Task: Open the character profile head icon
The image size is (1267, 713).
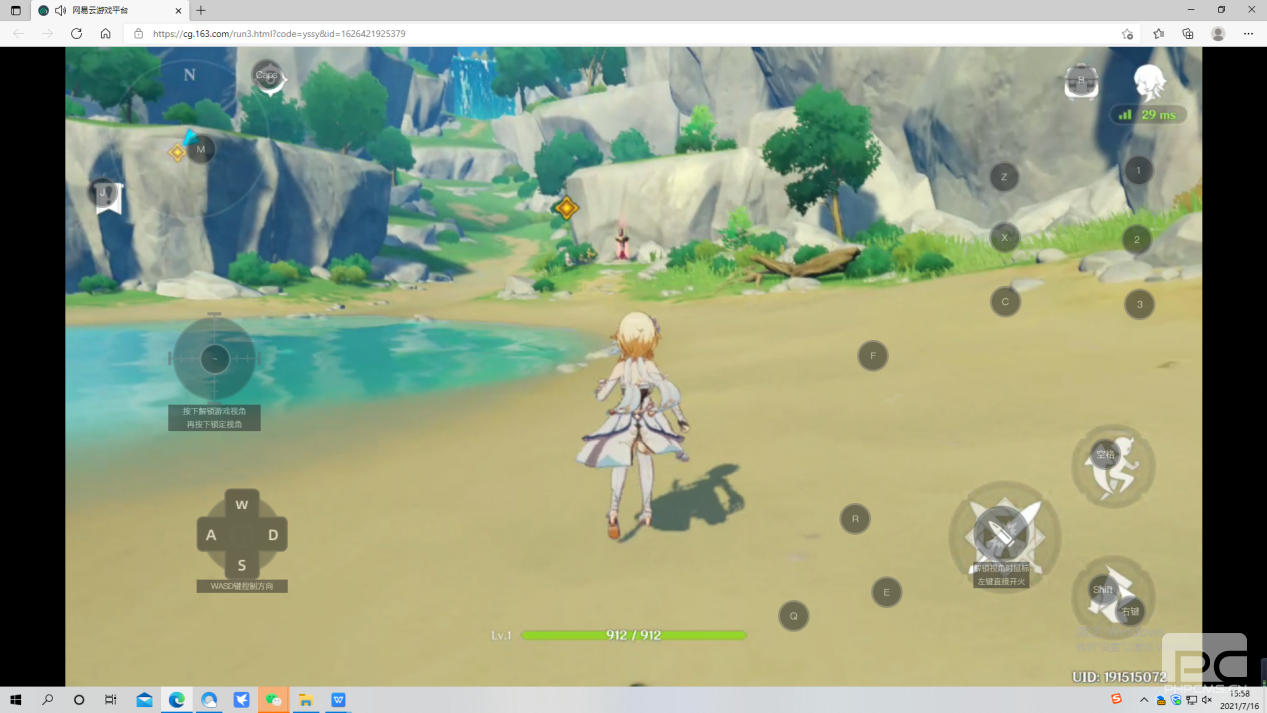Action: tap(1150, 83)
